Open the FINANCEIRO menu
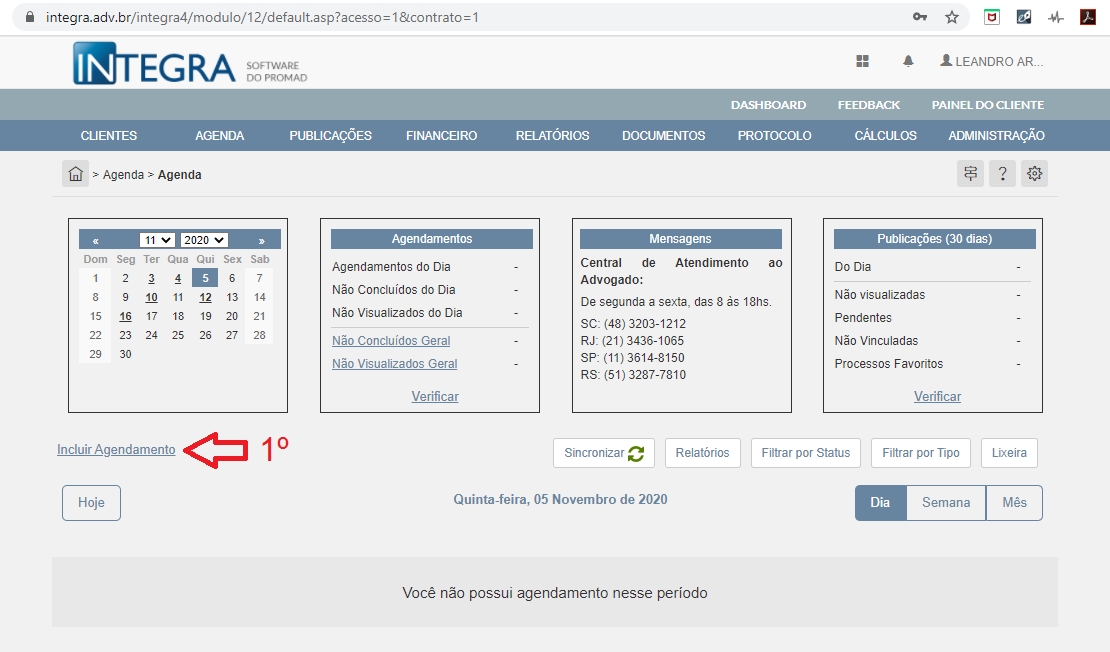This screenshot has height=652, width=1110. coord(441,136)
